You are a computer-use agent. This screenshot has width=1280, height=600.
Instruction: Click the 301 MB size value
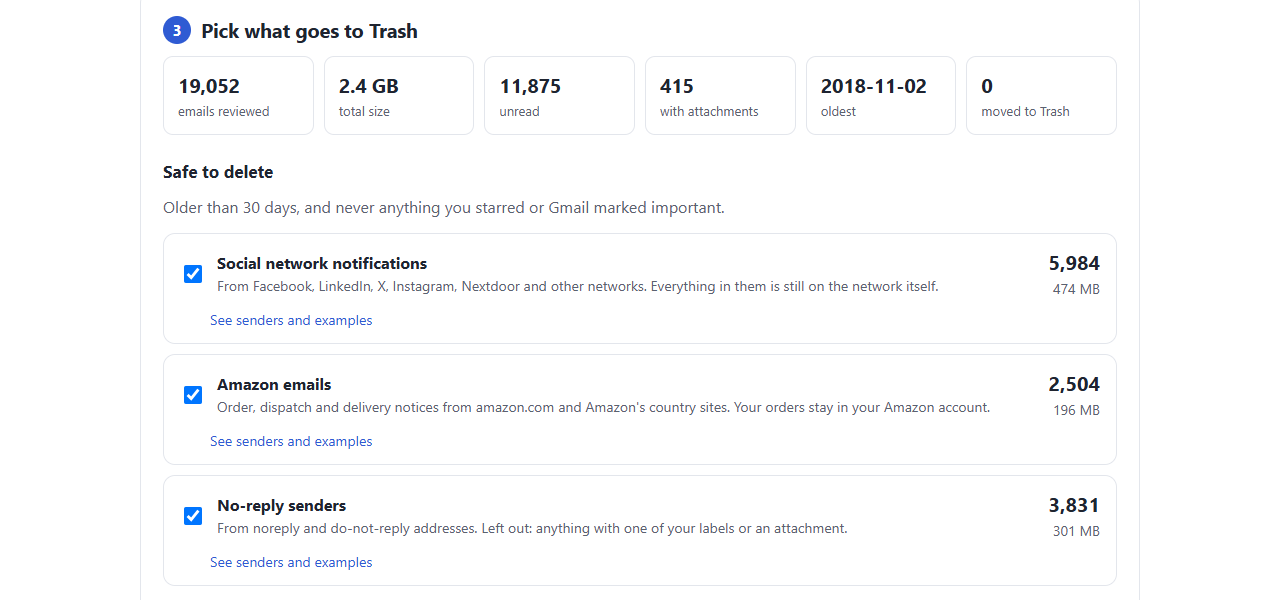1076,531
